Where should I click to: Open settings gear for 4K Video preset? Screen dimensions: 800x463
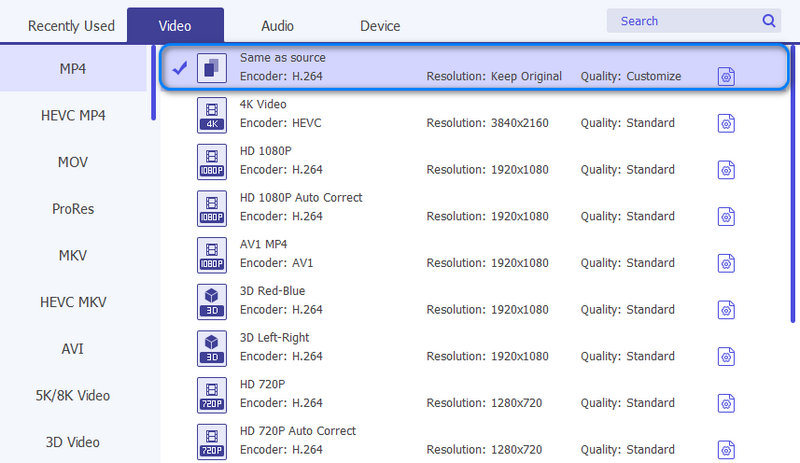coord(726,123)
